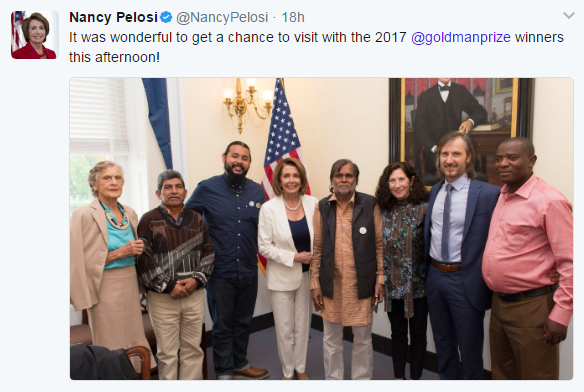The height and width of the screenshot is (392, 584).
Task: Click the American flag in tweet photo
Action: (282, 149)
